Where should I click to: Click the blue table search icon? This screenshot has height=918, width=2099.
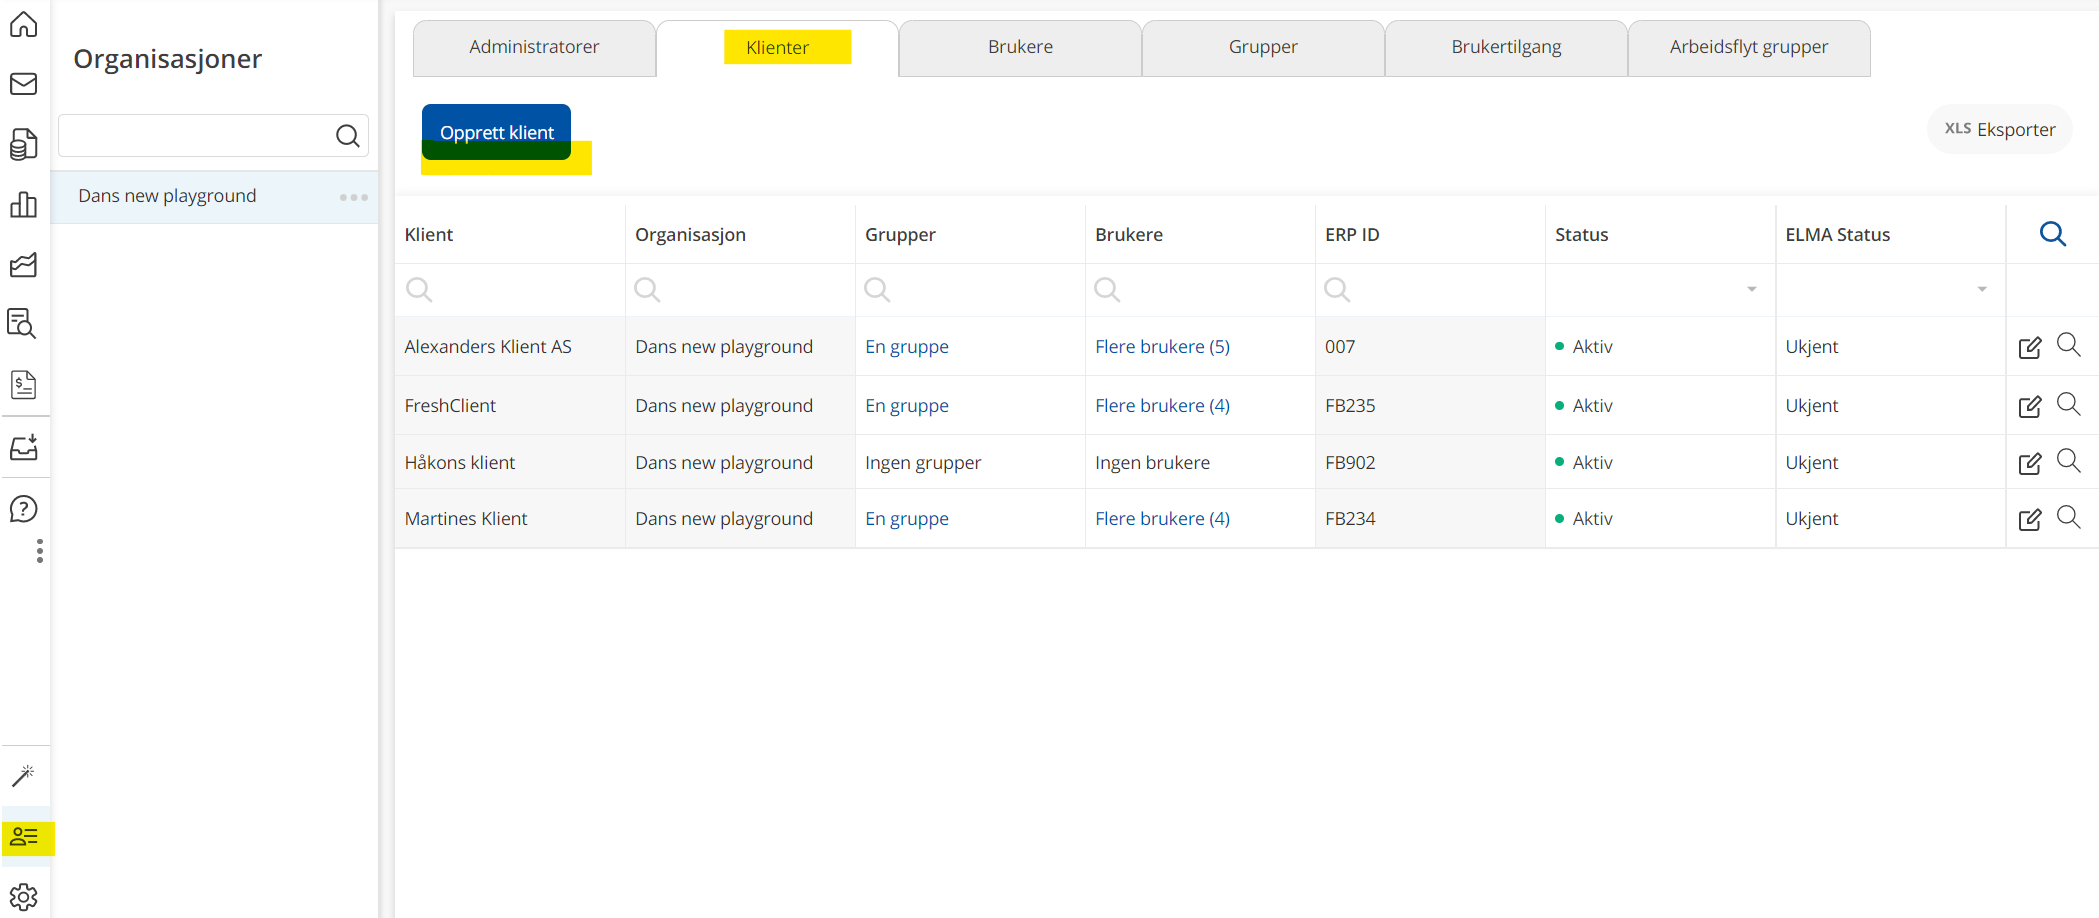point(2052,234)
